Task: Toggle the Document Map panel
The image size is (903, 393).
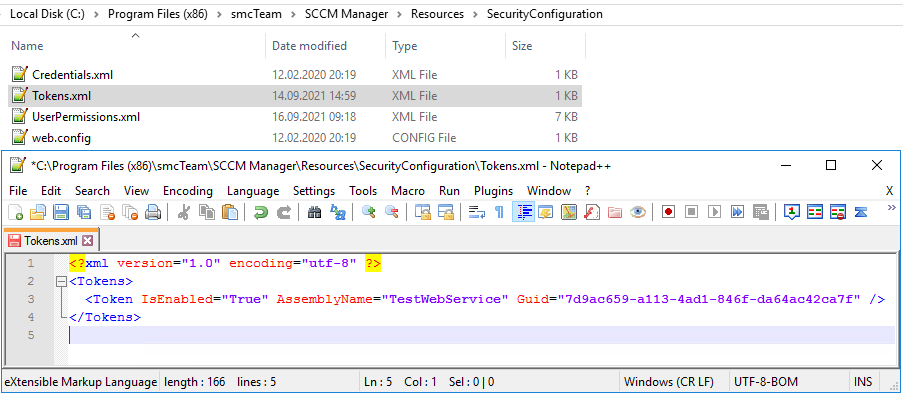Action: [x=568, y=212]
